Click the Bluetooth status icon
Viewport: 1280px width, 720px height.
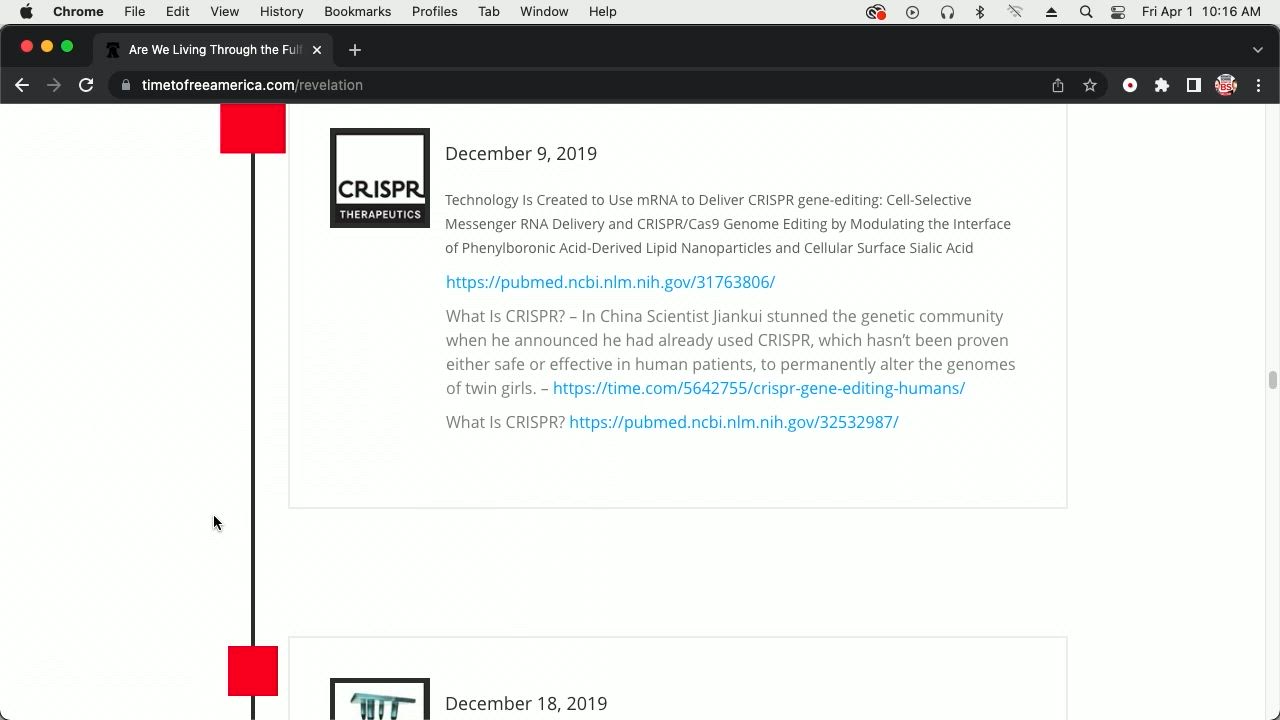pyautogui.click(x=980, y=12)
